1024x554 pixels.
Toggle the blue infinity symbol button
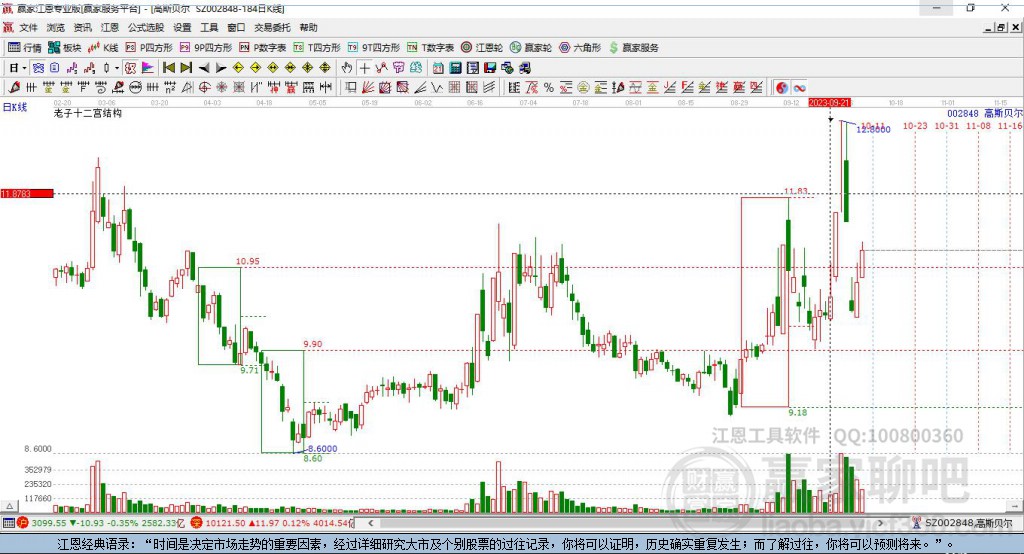pos(799,88)
